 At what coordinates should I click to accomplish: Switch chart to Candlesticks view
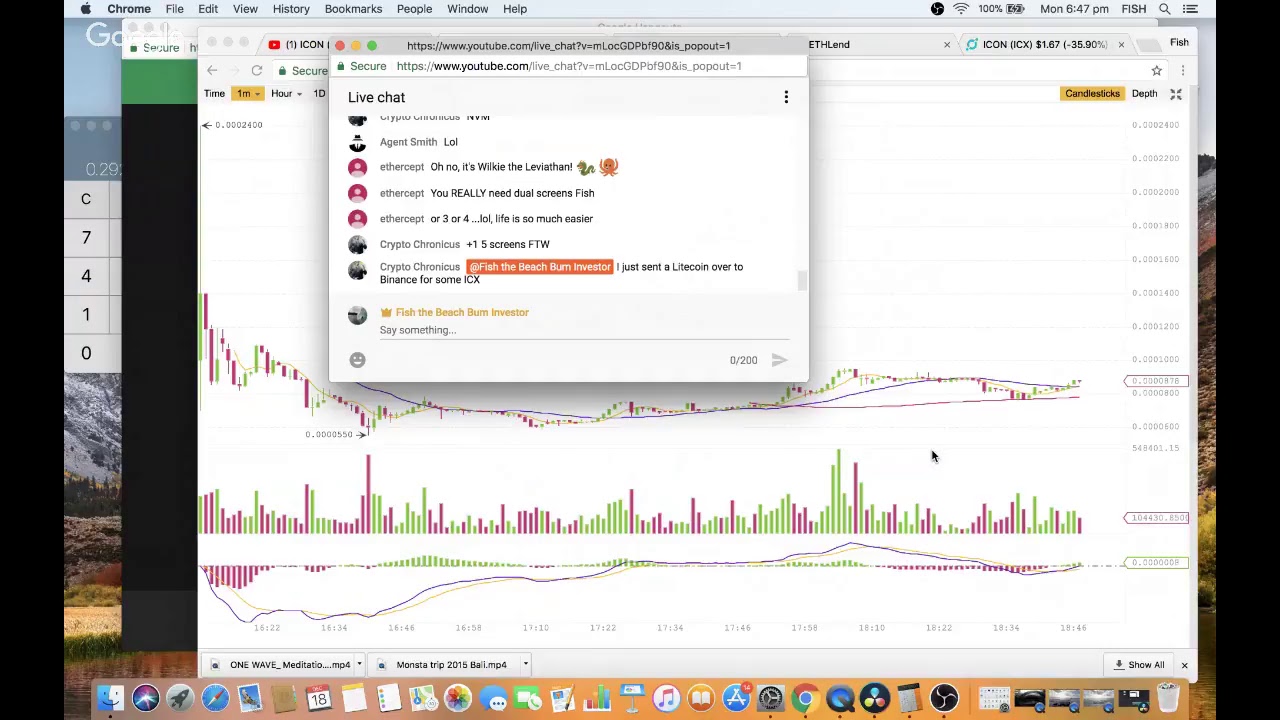coord(1092,94)
